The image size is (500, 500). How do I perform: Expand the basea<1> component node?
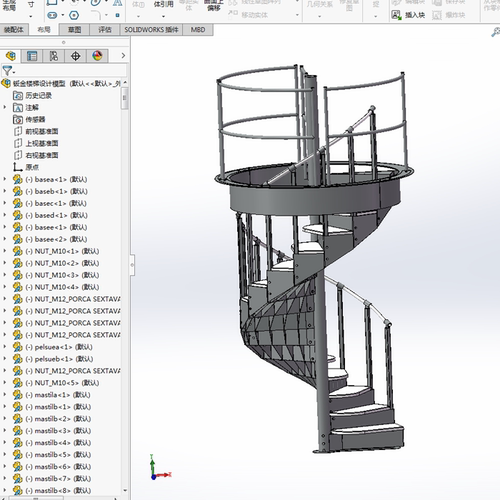(5, 179)
